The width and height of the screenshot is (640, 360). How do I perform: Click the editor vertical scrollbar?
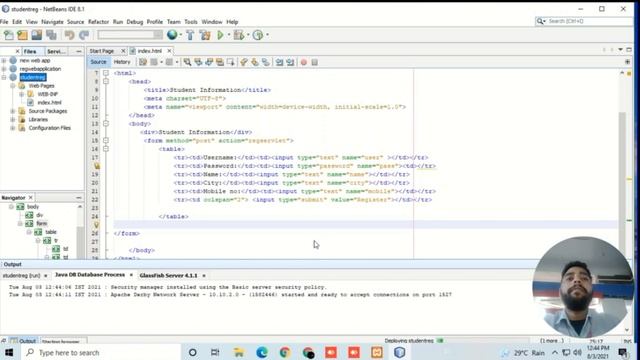click(622, 163)
